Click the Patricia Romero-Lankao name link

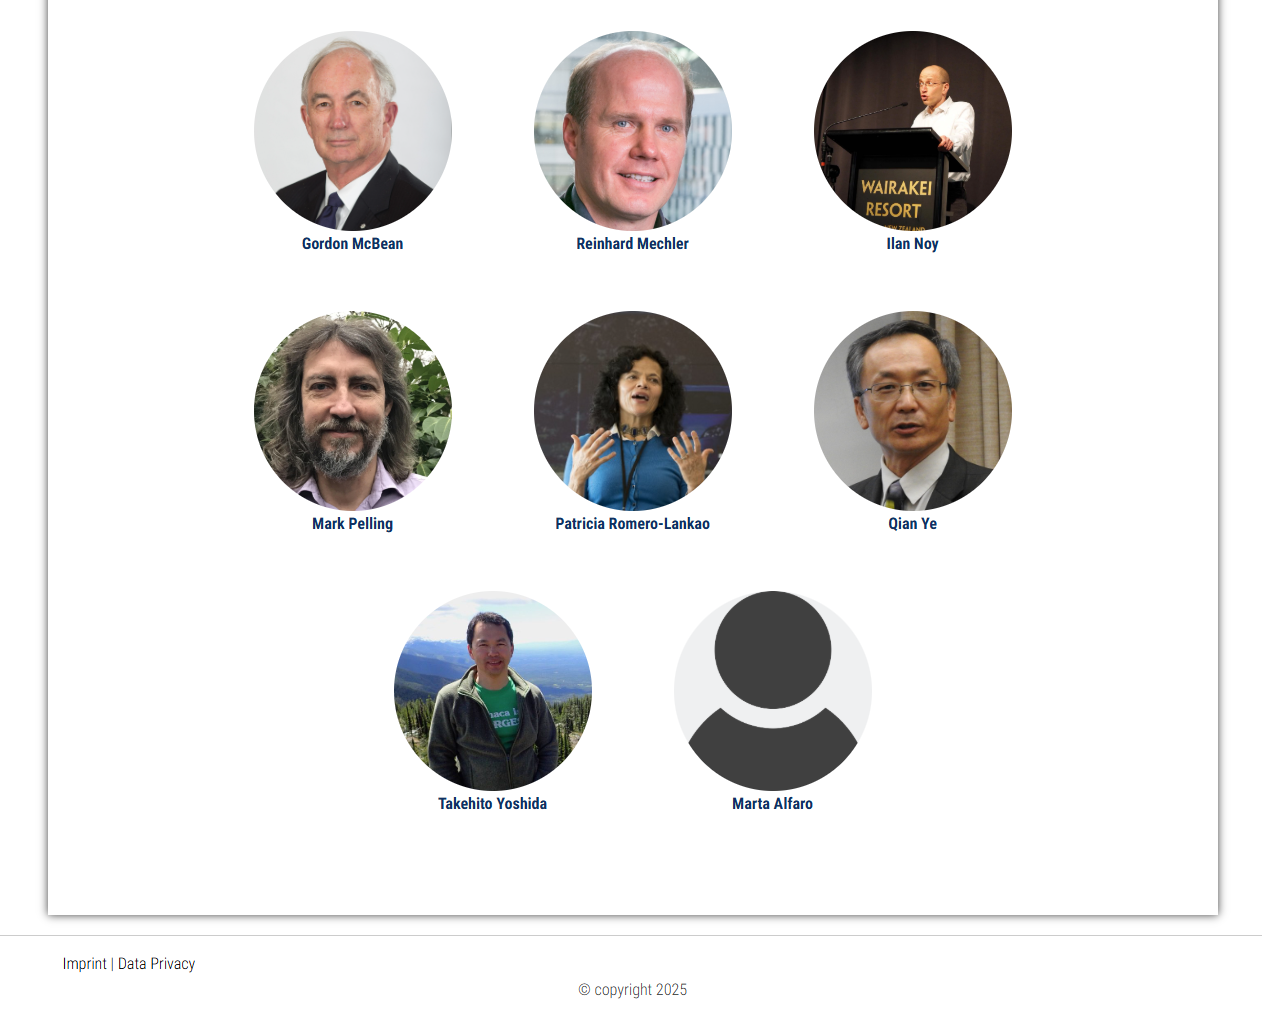pos(633,524)
